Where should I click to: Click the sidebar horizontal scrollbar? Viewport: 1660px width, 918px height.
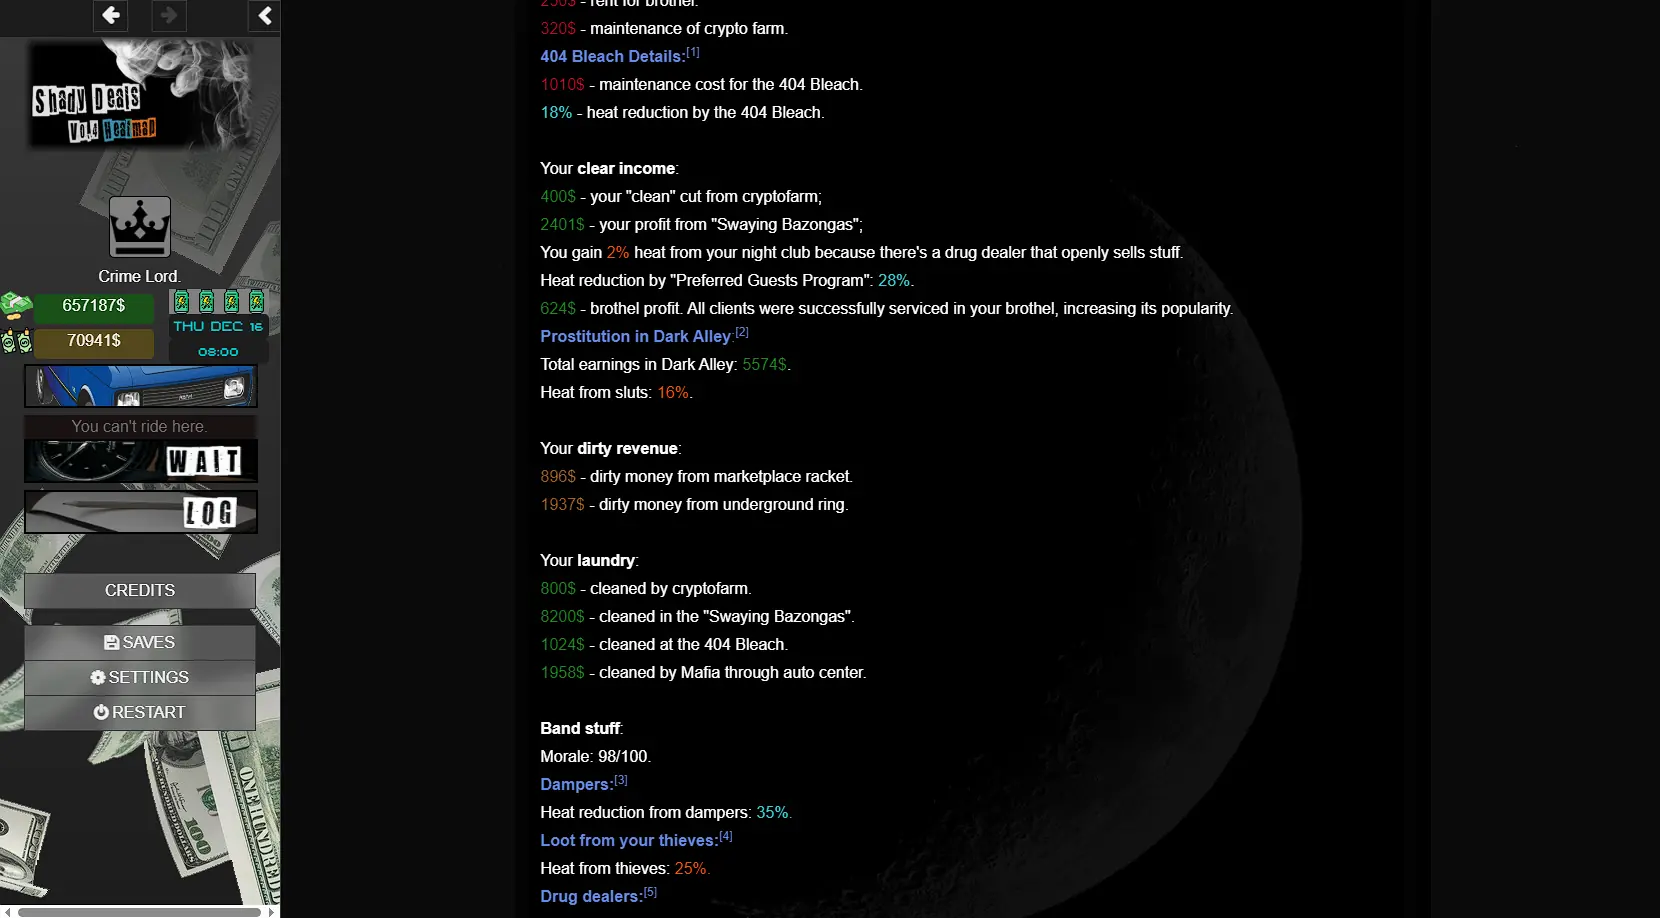click(x=140, y=912)
